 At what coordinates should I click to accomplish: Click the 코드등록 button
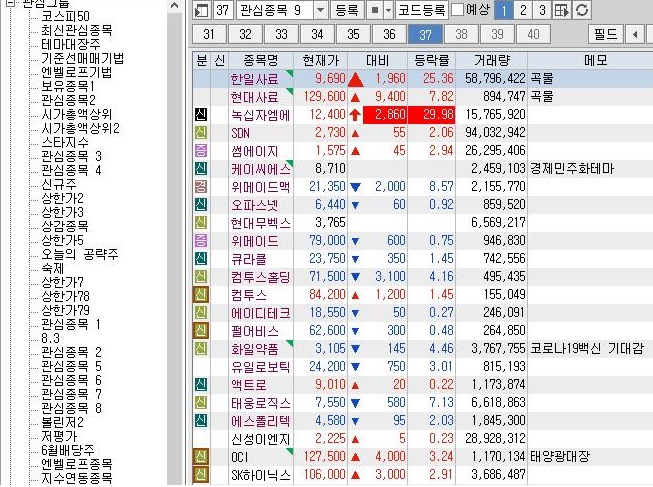421,10
